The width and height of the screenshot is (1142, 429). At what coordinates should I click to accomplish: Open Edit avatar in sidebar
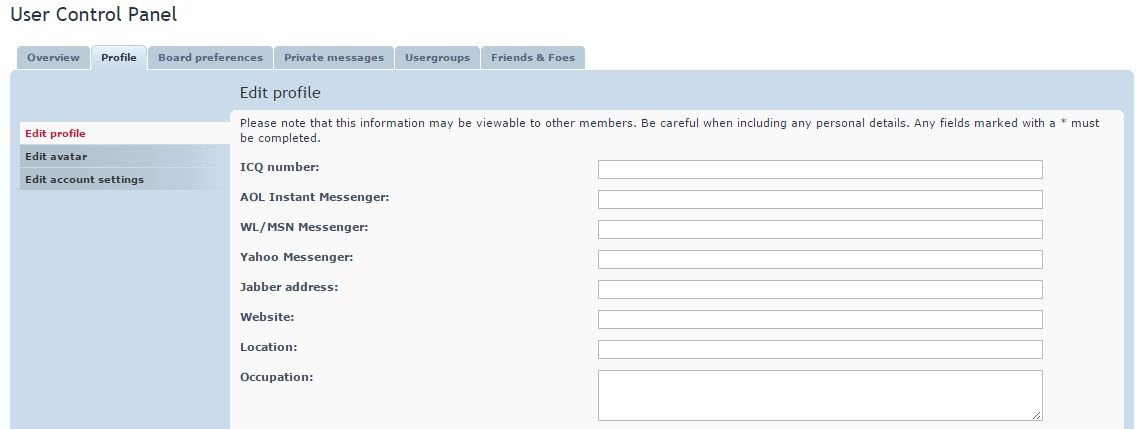[x=125, y=156]
